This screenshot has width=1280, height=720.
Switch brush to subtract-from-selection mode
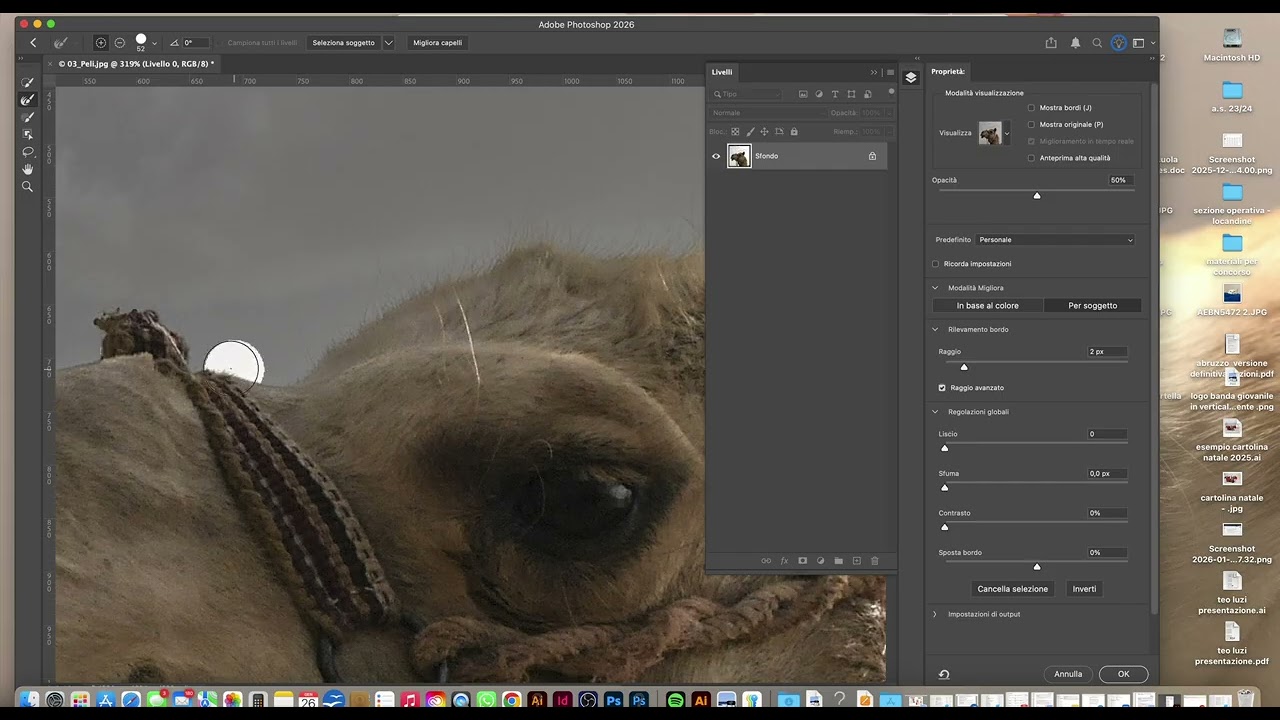[120, 43]
